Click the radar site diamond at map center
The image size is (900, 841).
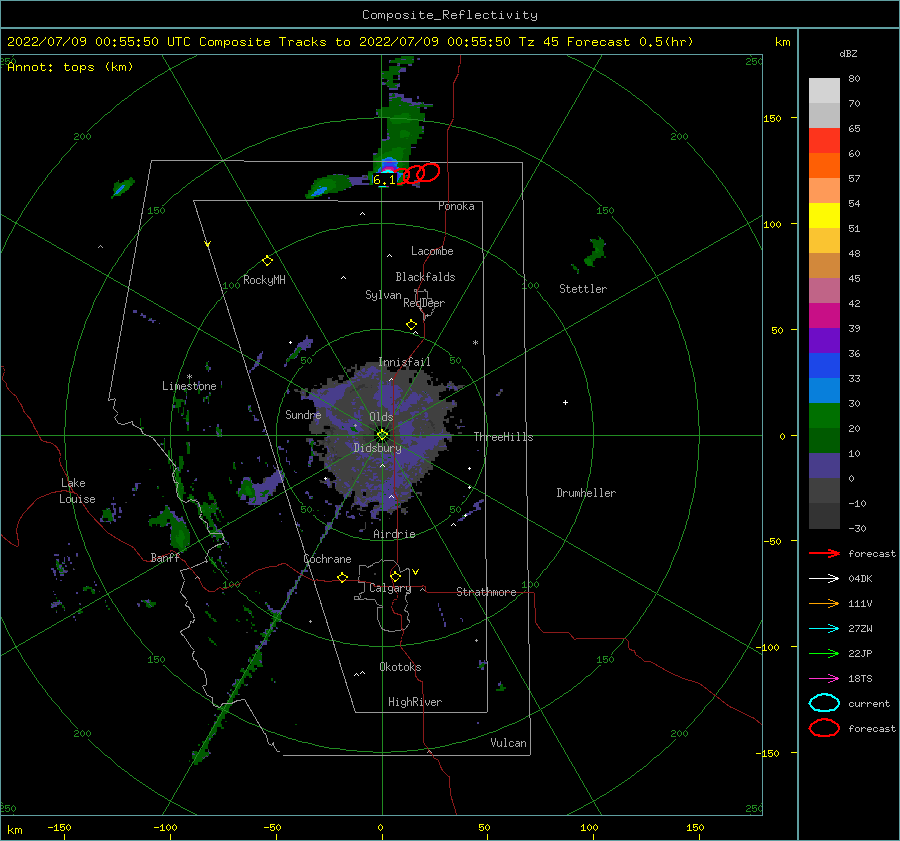coord(382,435)
